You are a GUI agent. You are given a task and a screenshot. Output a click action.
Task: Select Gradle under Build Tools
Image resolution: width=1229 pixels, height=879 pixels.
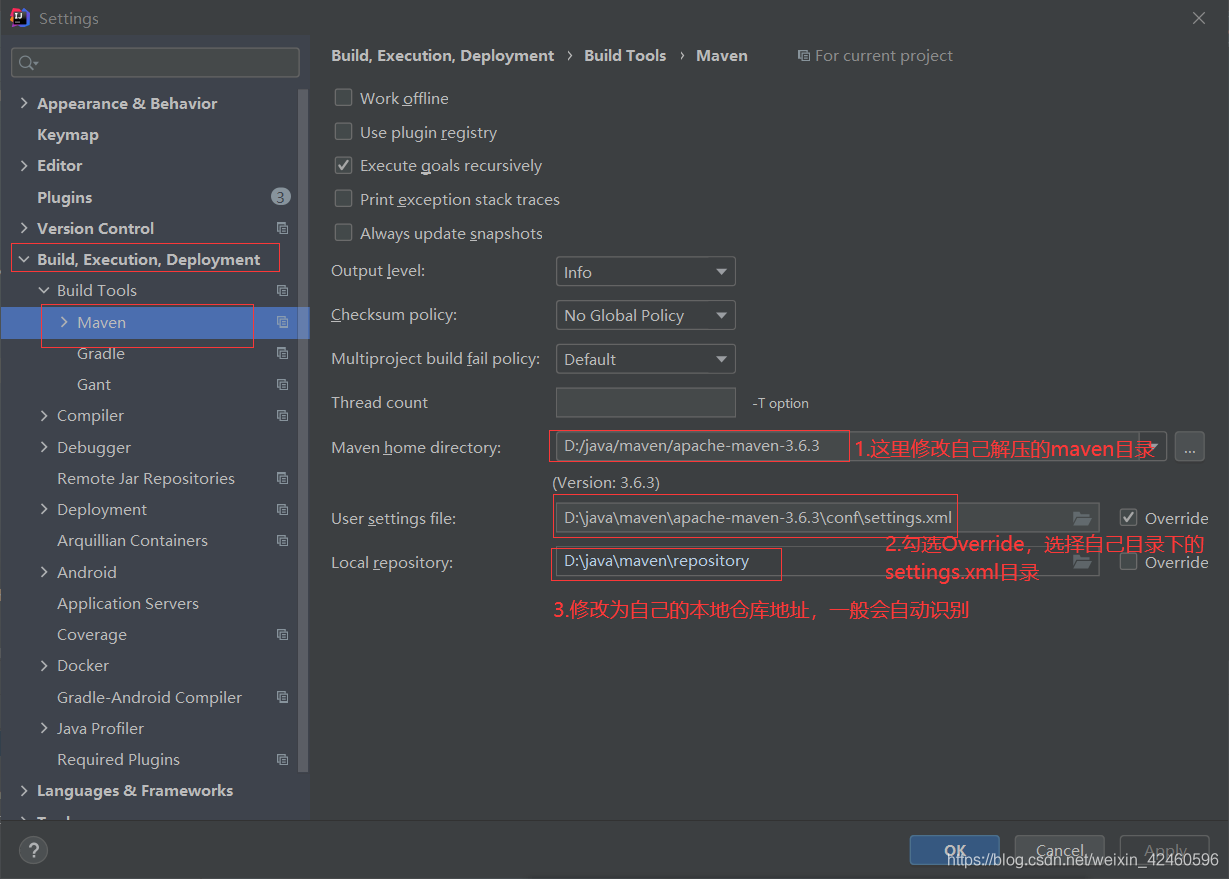101,353
